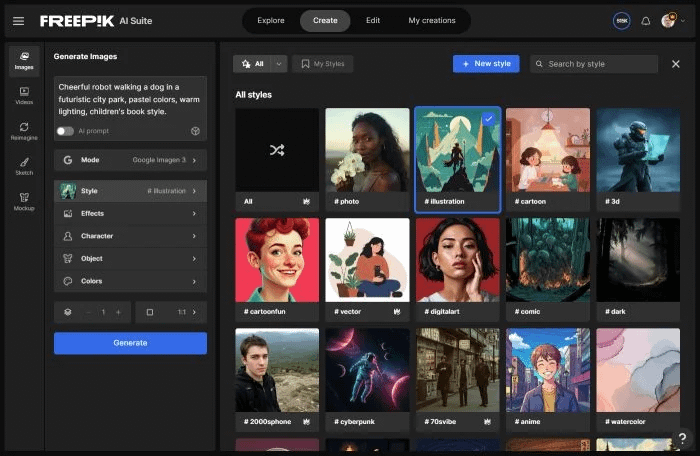700x456 pixels.
Task: Click the premium crown on vector tile
Action: pyautogui.click(x=397, y=311)
